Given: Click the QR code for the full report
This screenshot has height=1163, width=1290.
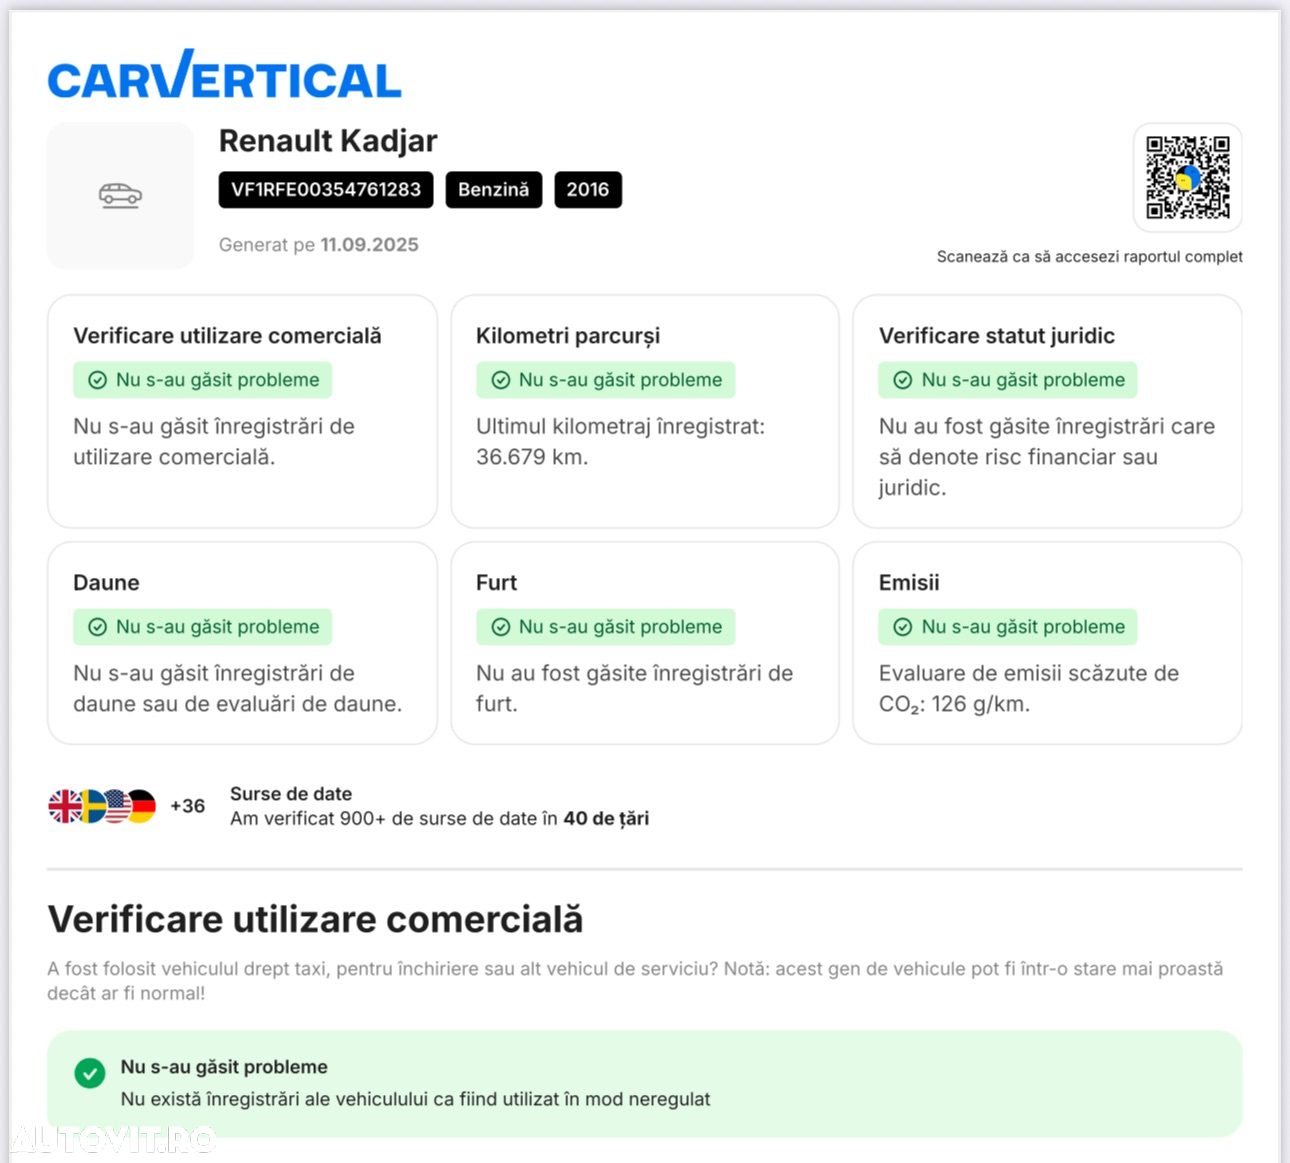Looking at the screenshot, I should [x=1187, y=177].
